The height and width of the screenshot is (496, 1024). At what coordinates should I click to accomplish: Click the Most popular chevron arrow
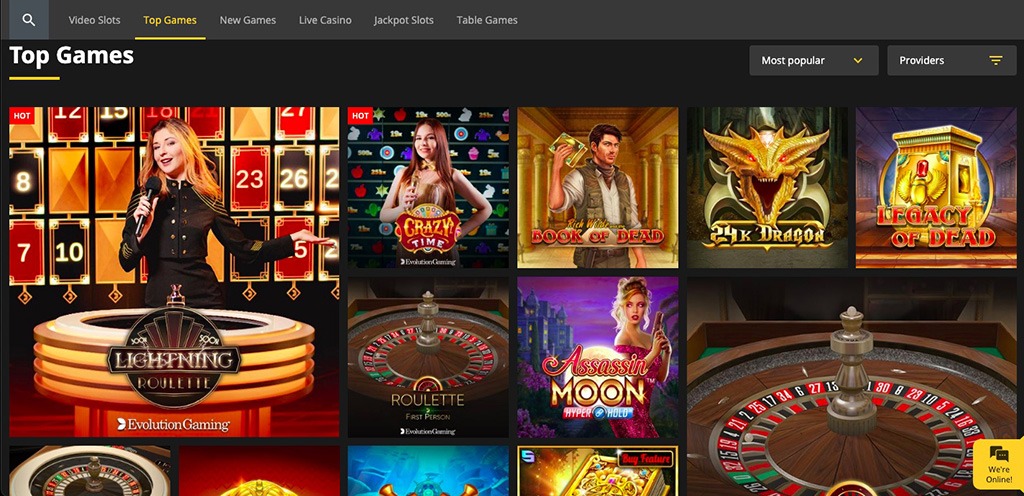pyautogui.click(x=858, y=61)
